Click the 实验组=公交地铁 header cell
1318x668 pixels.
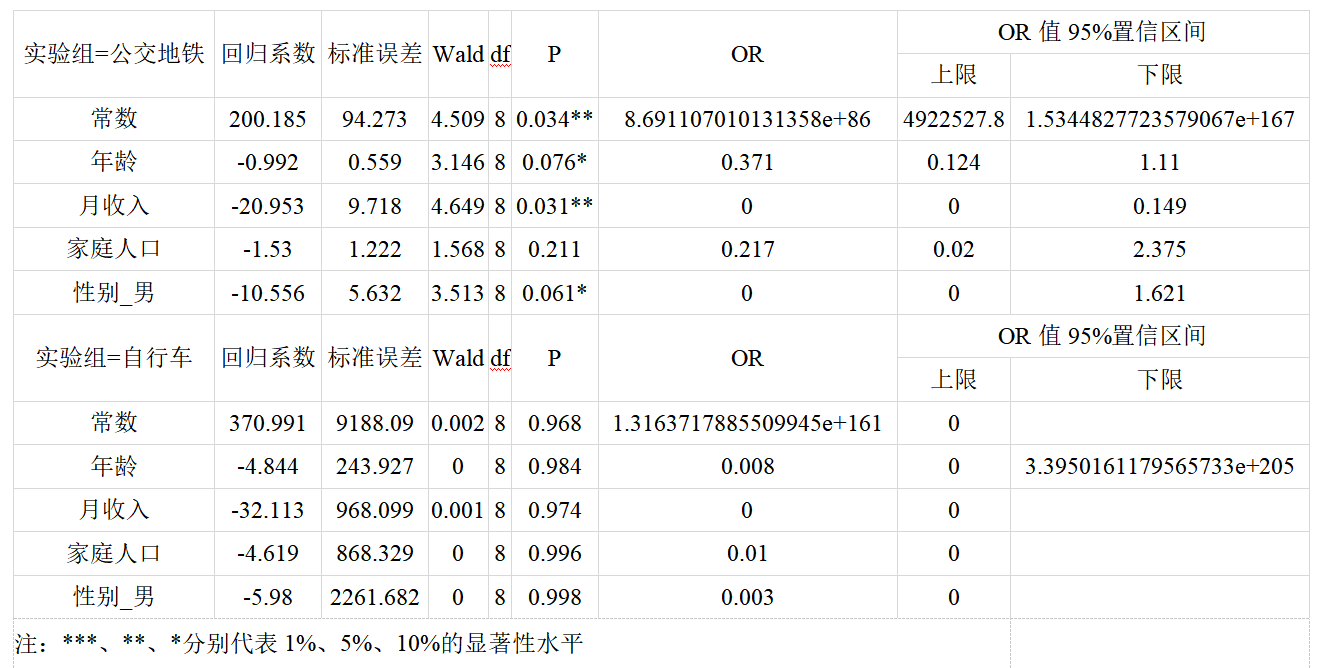tap(113, 54)
